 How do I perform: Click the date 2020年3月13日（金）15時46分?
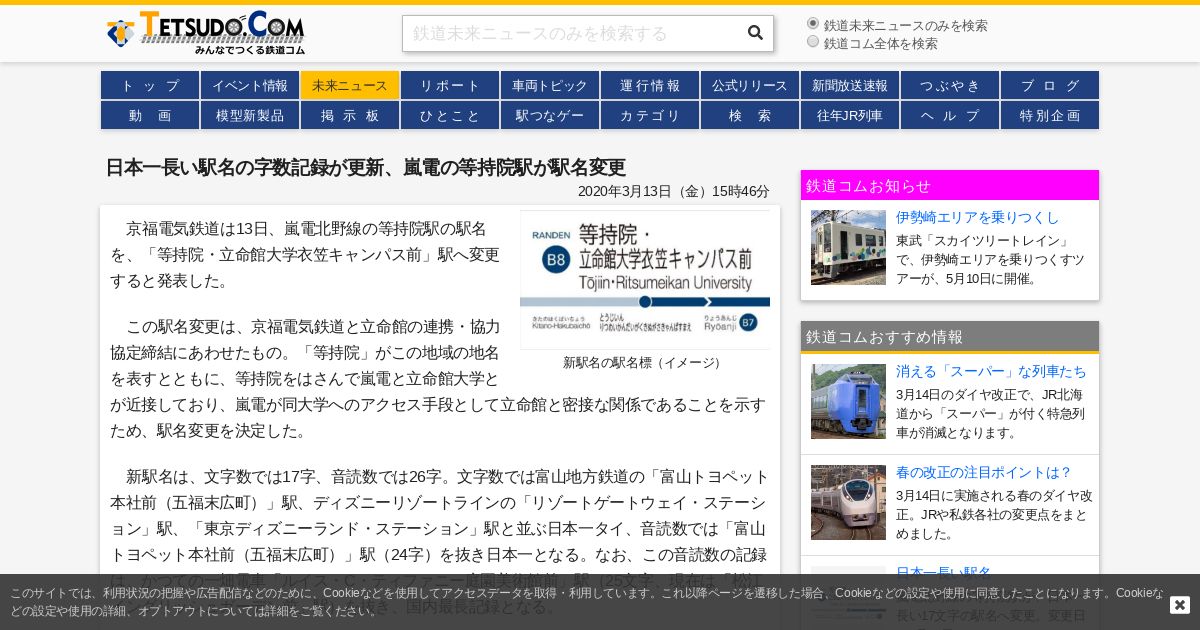674,191
